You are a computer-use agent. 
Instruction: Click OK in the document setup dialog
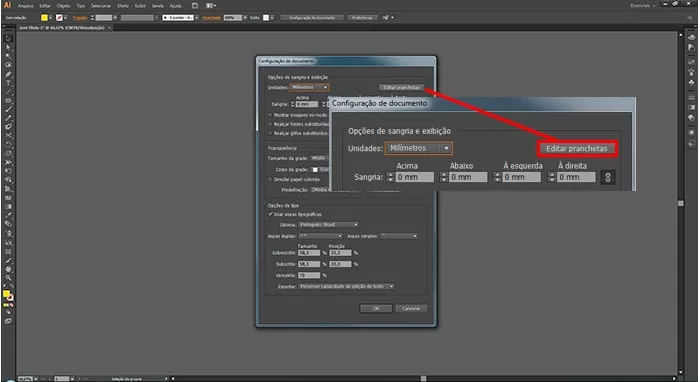[376, 308]
